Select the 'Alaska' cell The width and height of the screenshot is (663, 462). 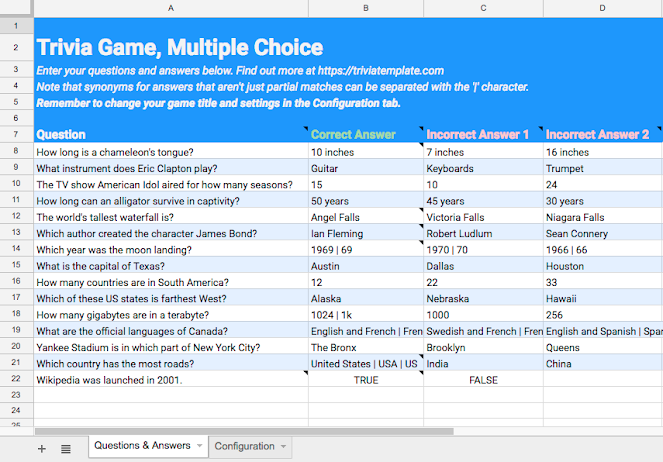click(366, 298)
